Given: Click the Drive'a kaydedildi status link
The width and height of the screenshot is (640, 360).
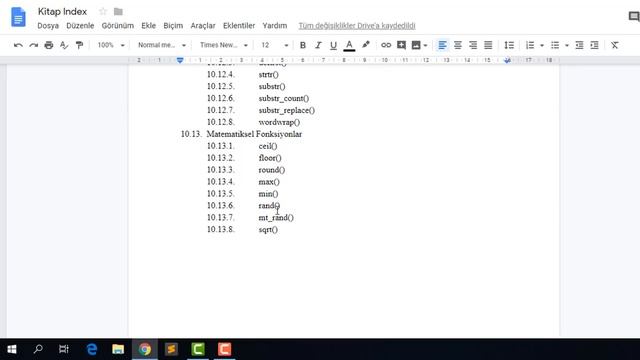Looking at the screenshot, I should pos(357,26).
